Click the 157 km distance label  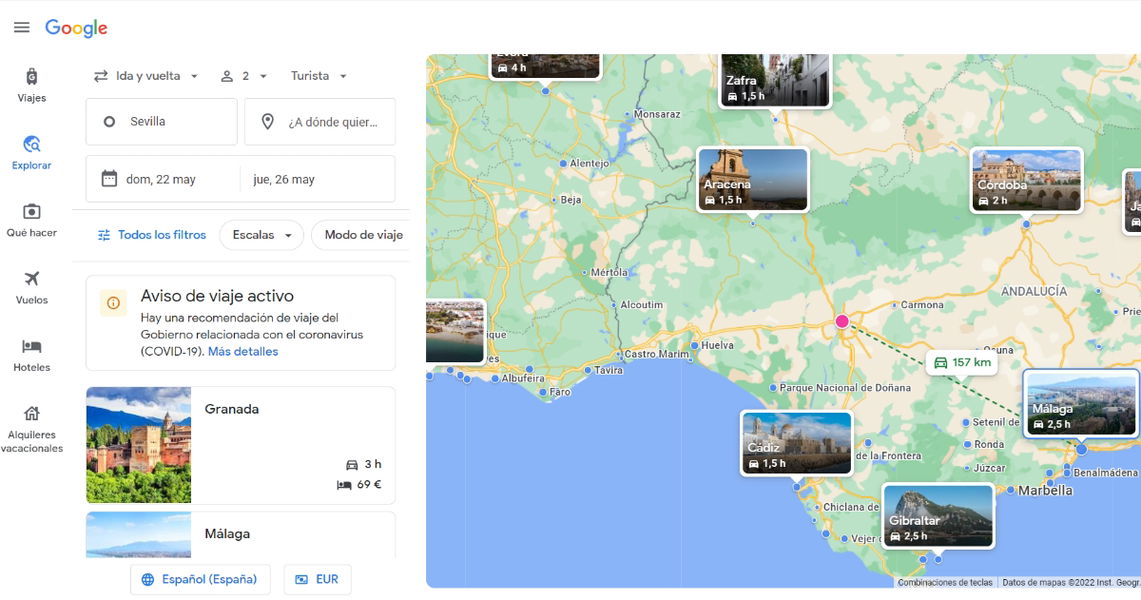click(x=962, y=362)
